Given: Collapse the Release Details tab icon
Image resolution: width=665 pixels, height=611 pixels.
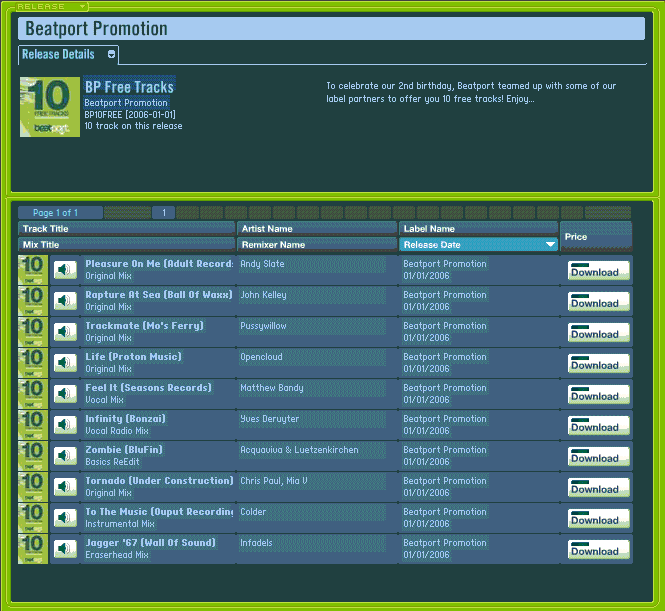Looking at the screenshot, I should 111,54.
